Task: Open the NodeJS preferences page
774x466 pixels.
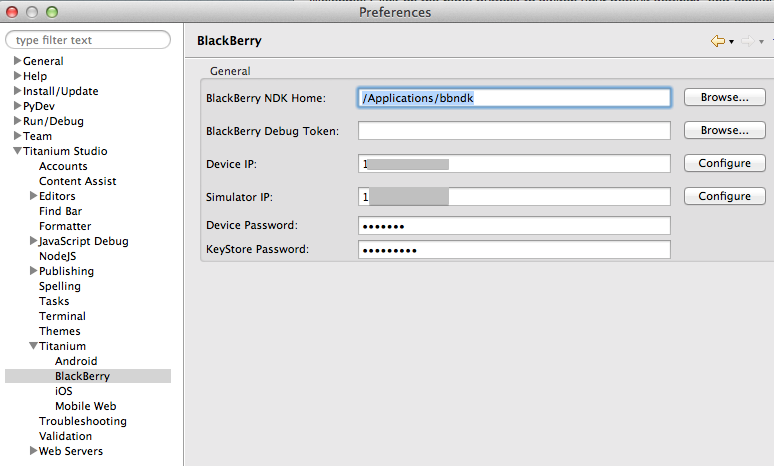Action: coord(57,256)
